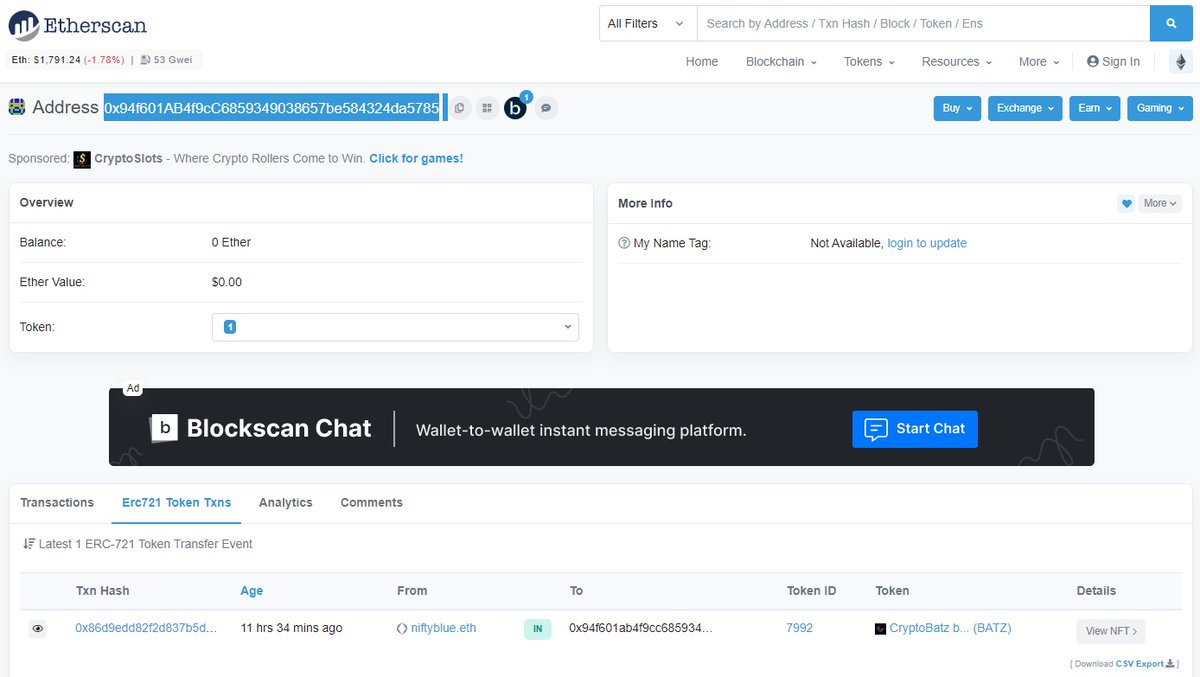The image size is (1200, 677).
Task: Open Token ID 7992 link
Action: pyautogui.click(x=800, y=628)
